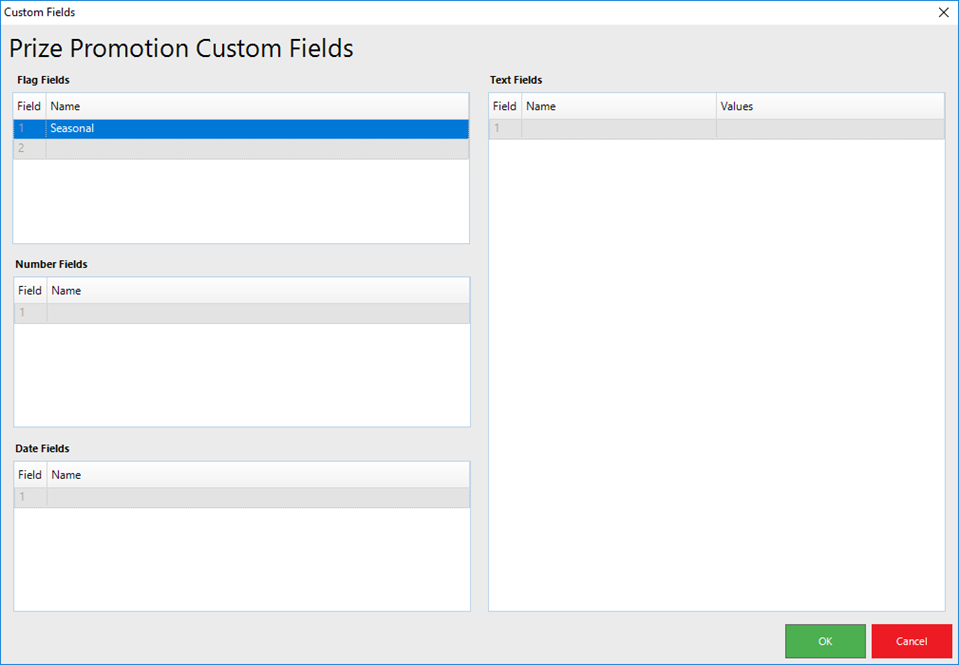Viewport: 959px width, 665px height.
Task: Select row number 1 in Text Fields
Action: tap(505, 129)
